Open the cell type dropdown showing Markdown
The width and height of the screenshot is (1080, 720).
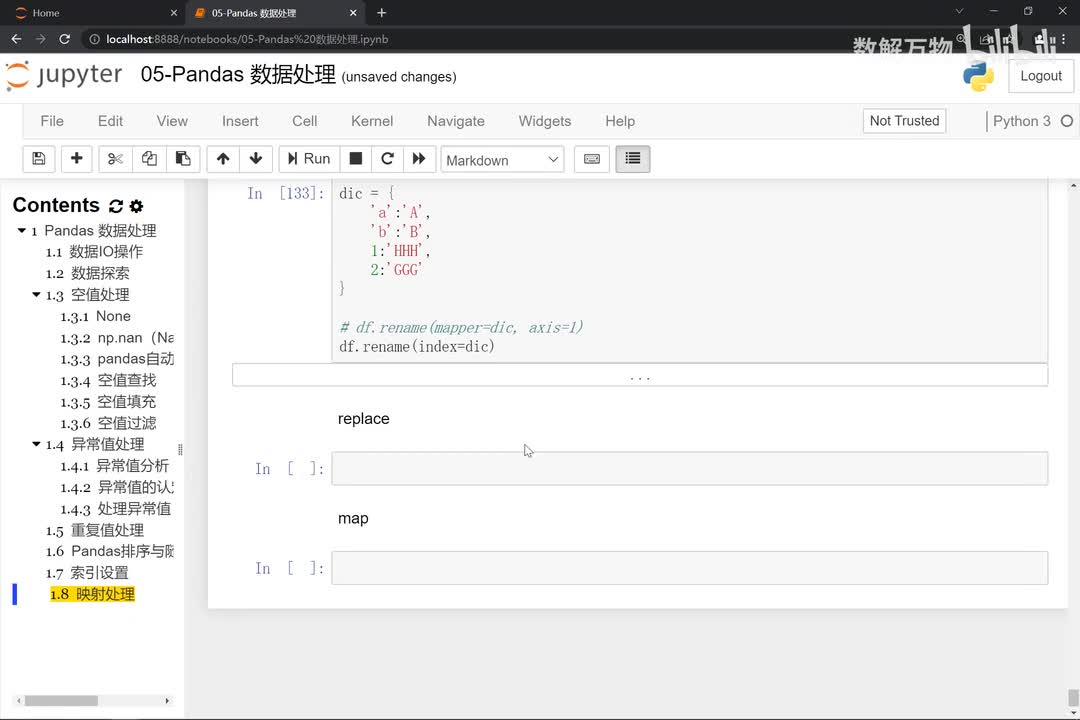pyautogui.click(x=502, y=160)
